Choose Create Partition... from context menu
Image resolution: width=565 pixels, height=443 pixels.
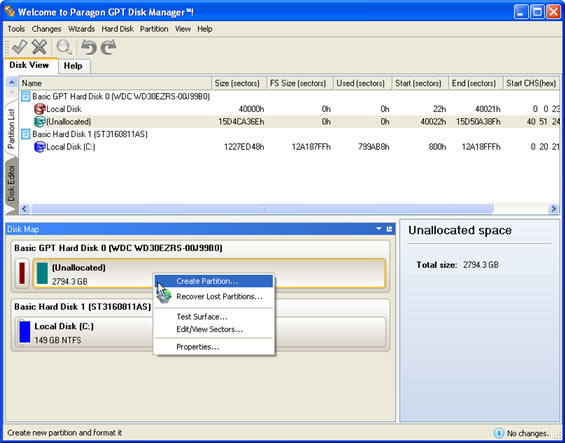click(214, 281)
